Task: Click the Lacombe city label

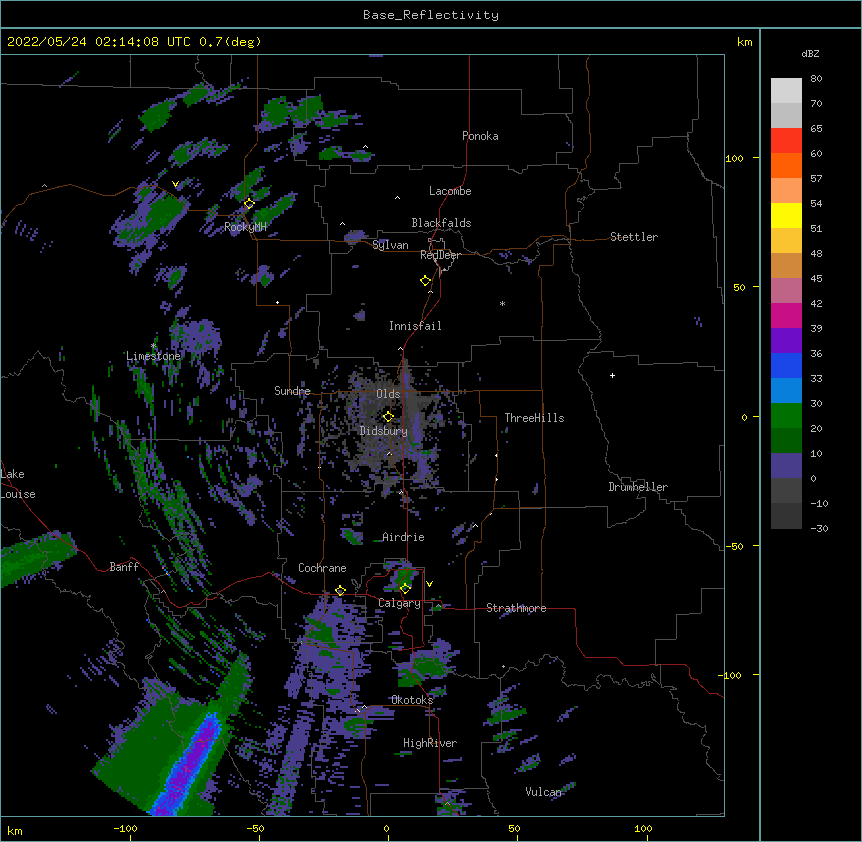Action: click(x=450, y=191)
